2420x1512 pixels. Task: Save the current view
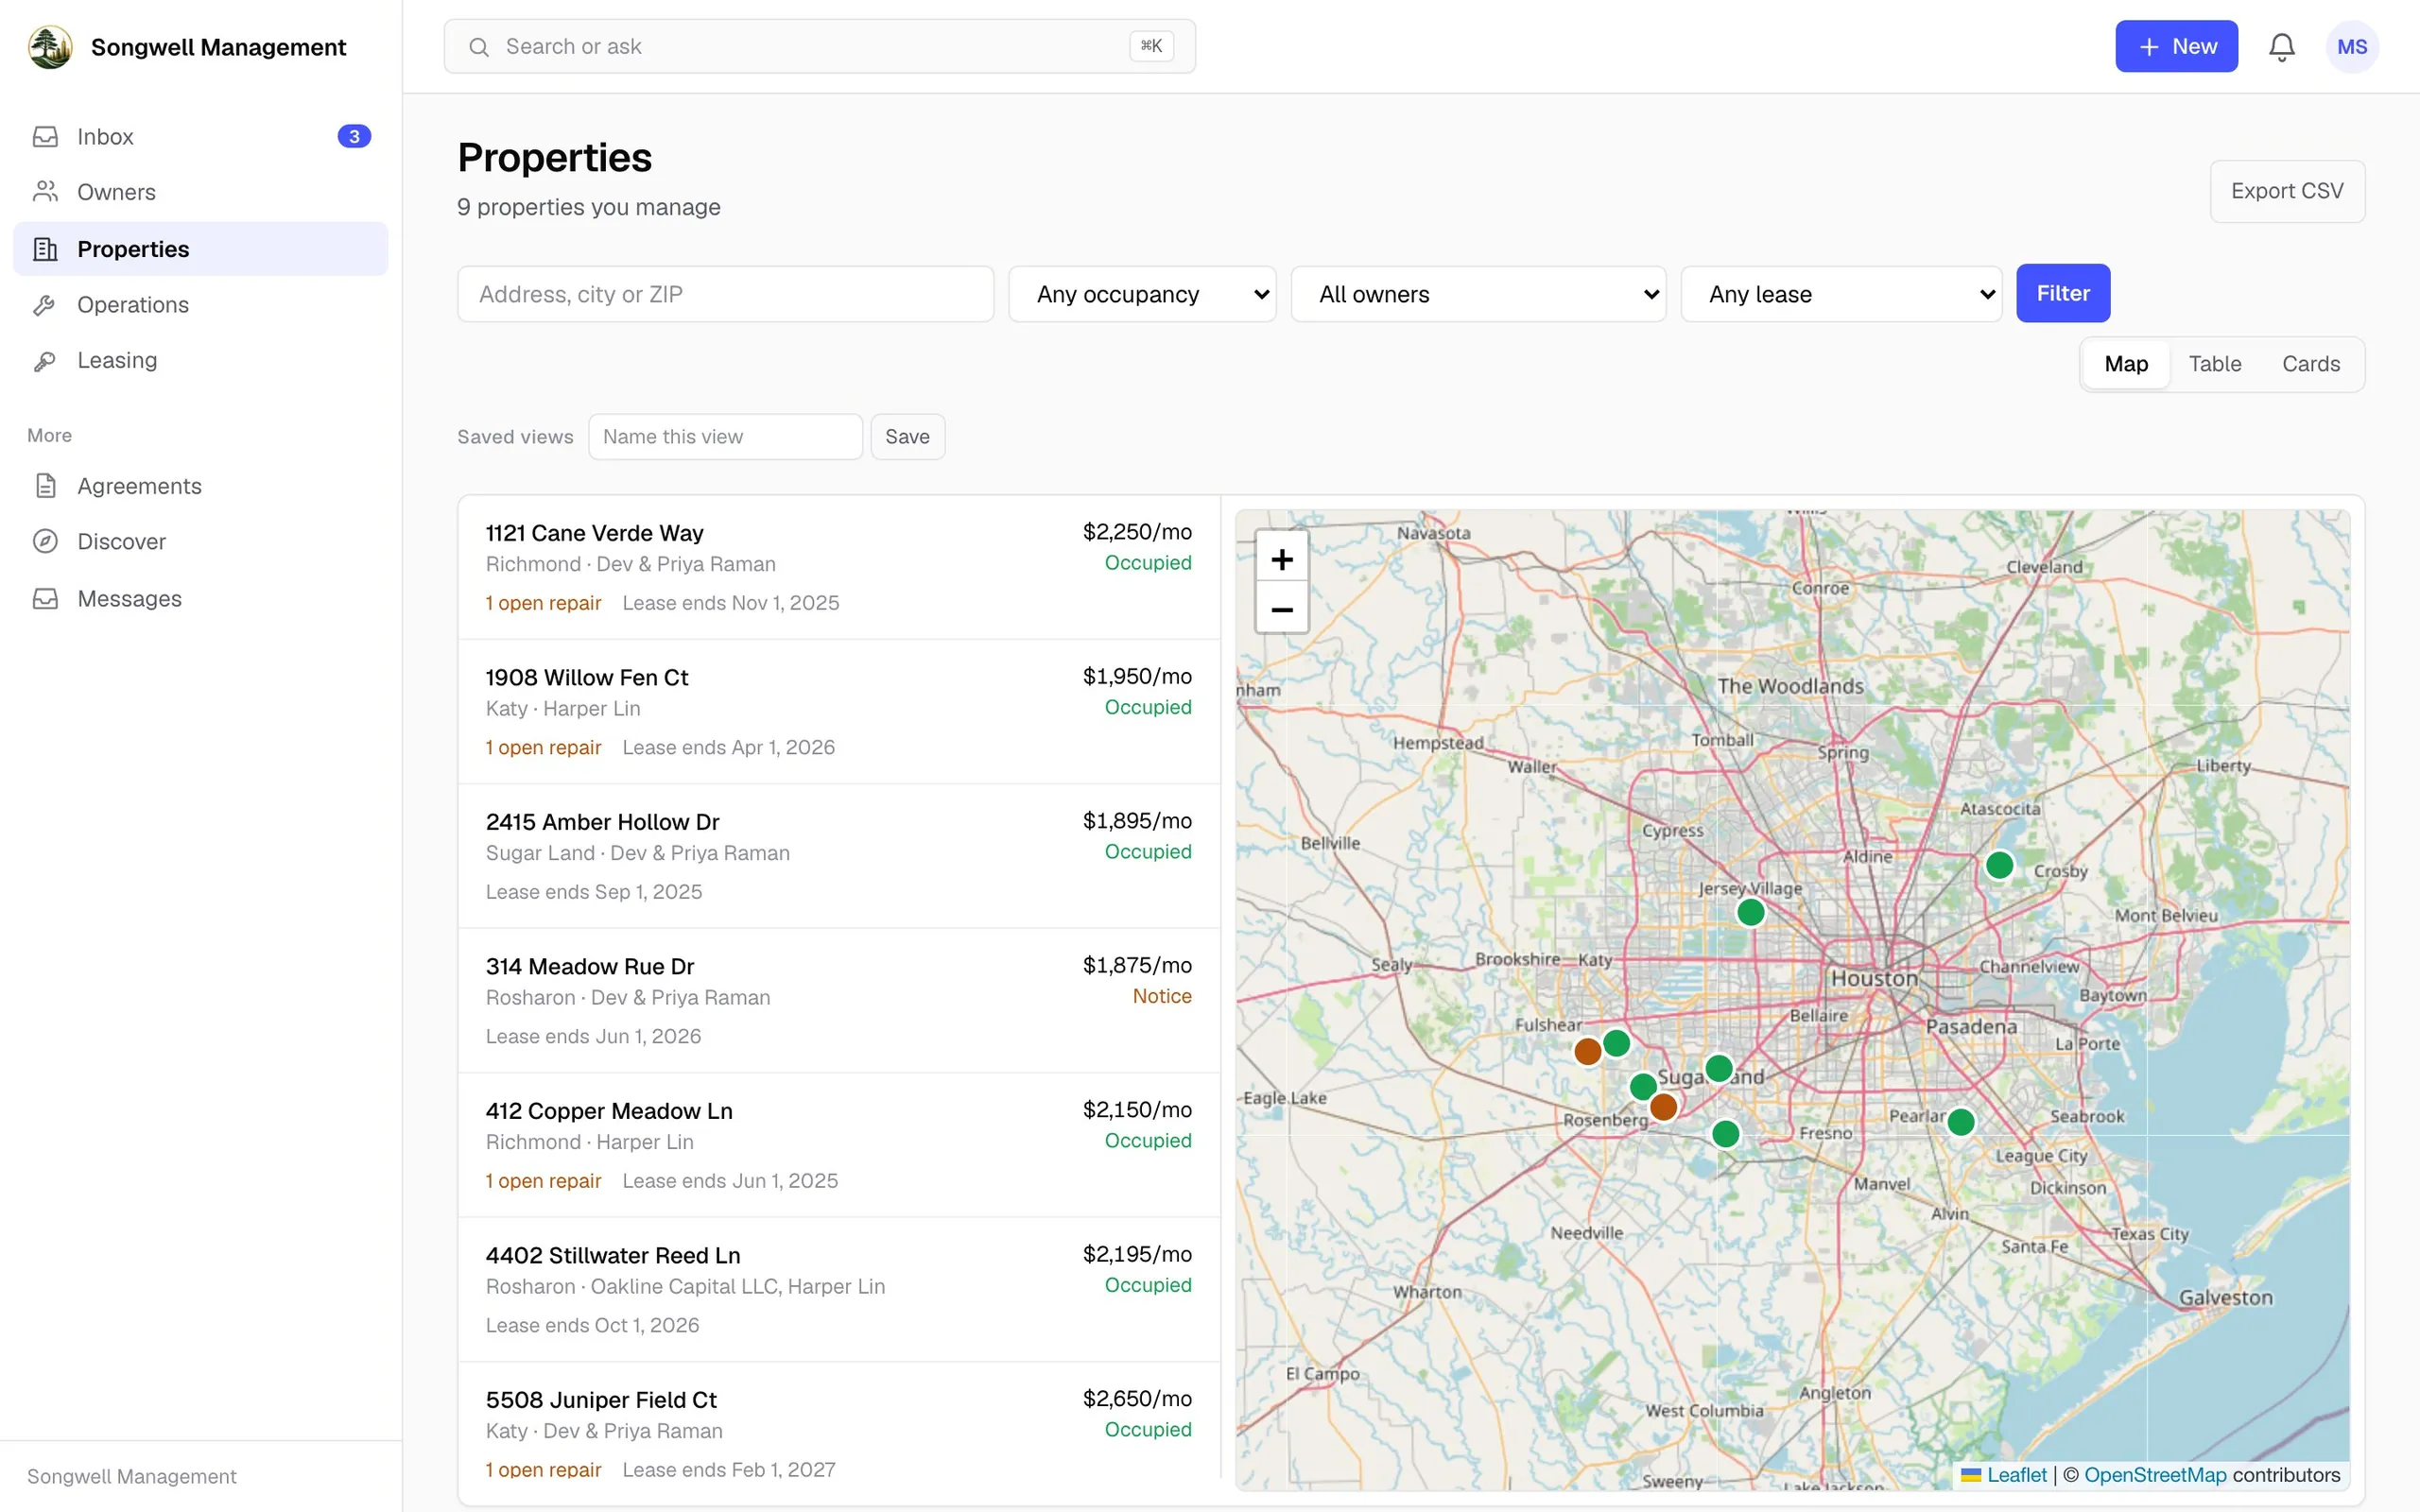[907, 437]
